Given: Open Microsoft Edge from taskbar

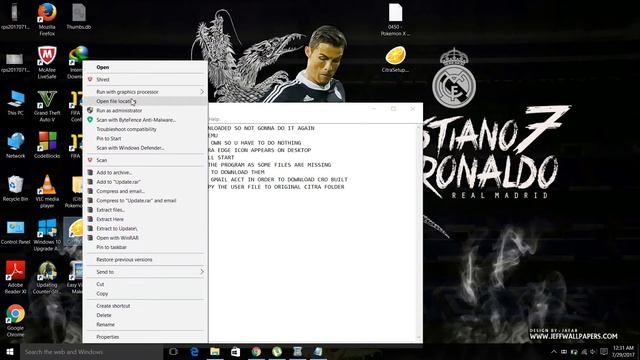Looking at the screenshot, I should [195, 351].
